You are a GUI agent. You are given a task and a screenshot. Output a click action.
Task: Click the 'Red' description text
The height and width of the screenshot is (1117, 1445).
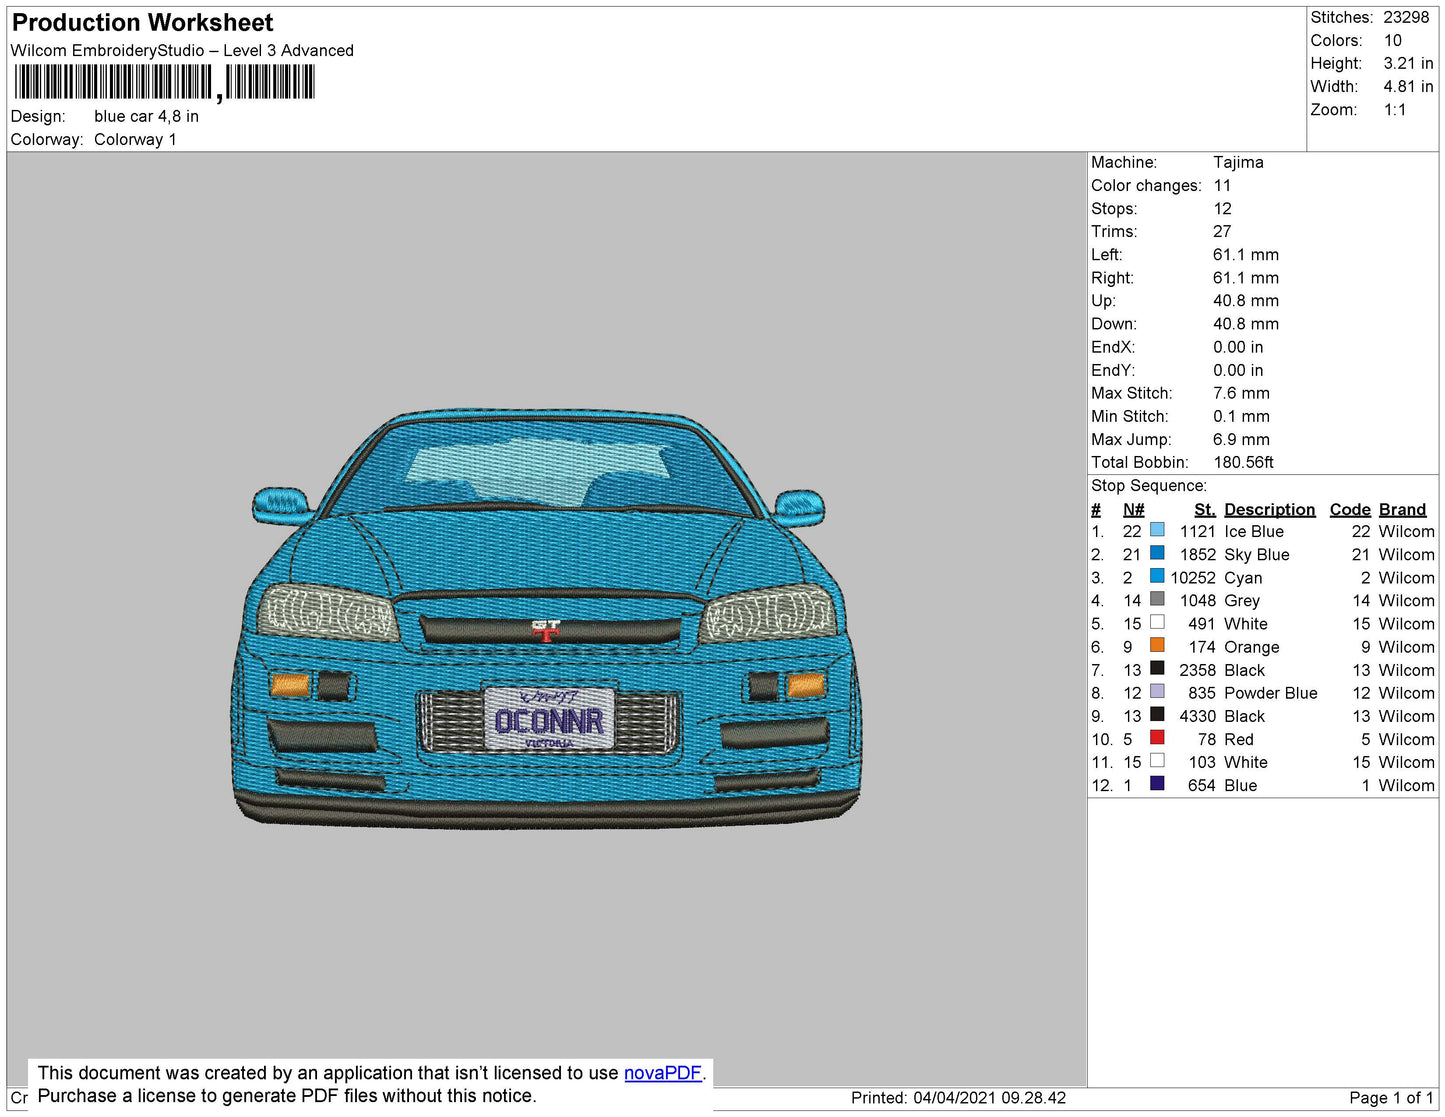point(1239,739)
